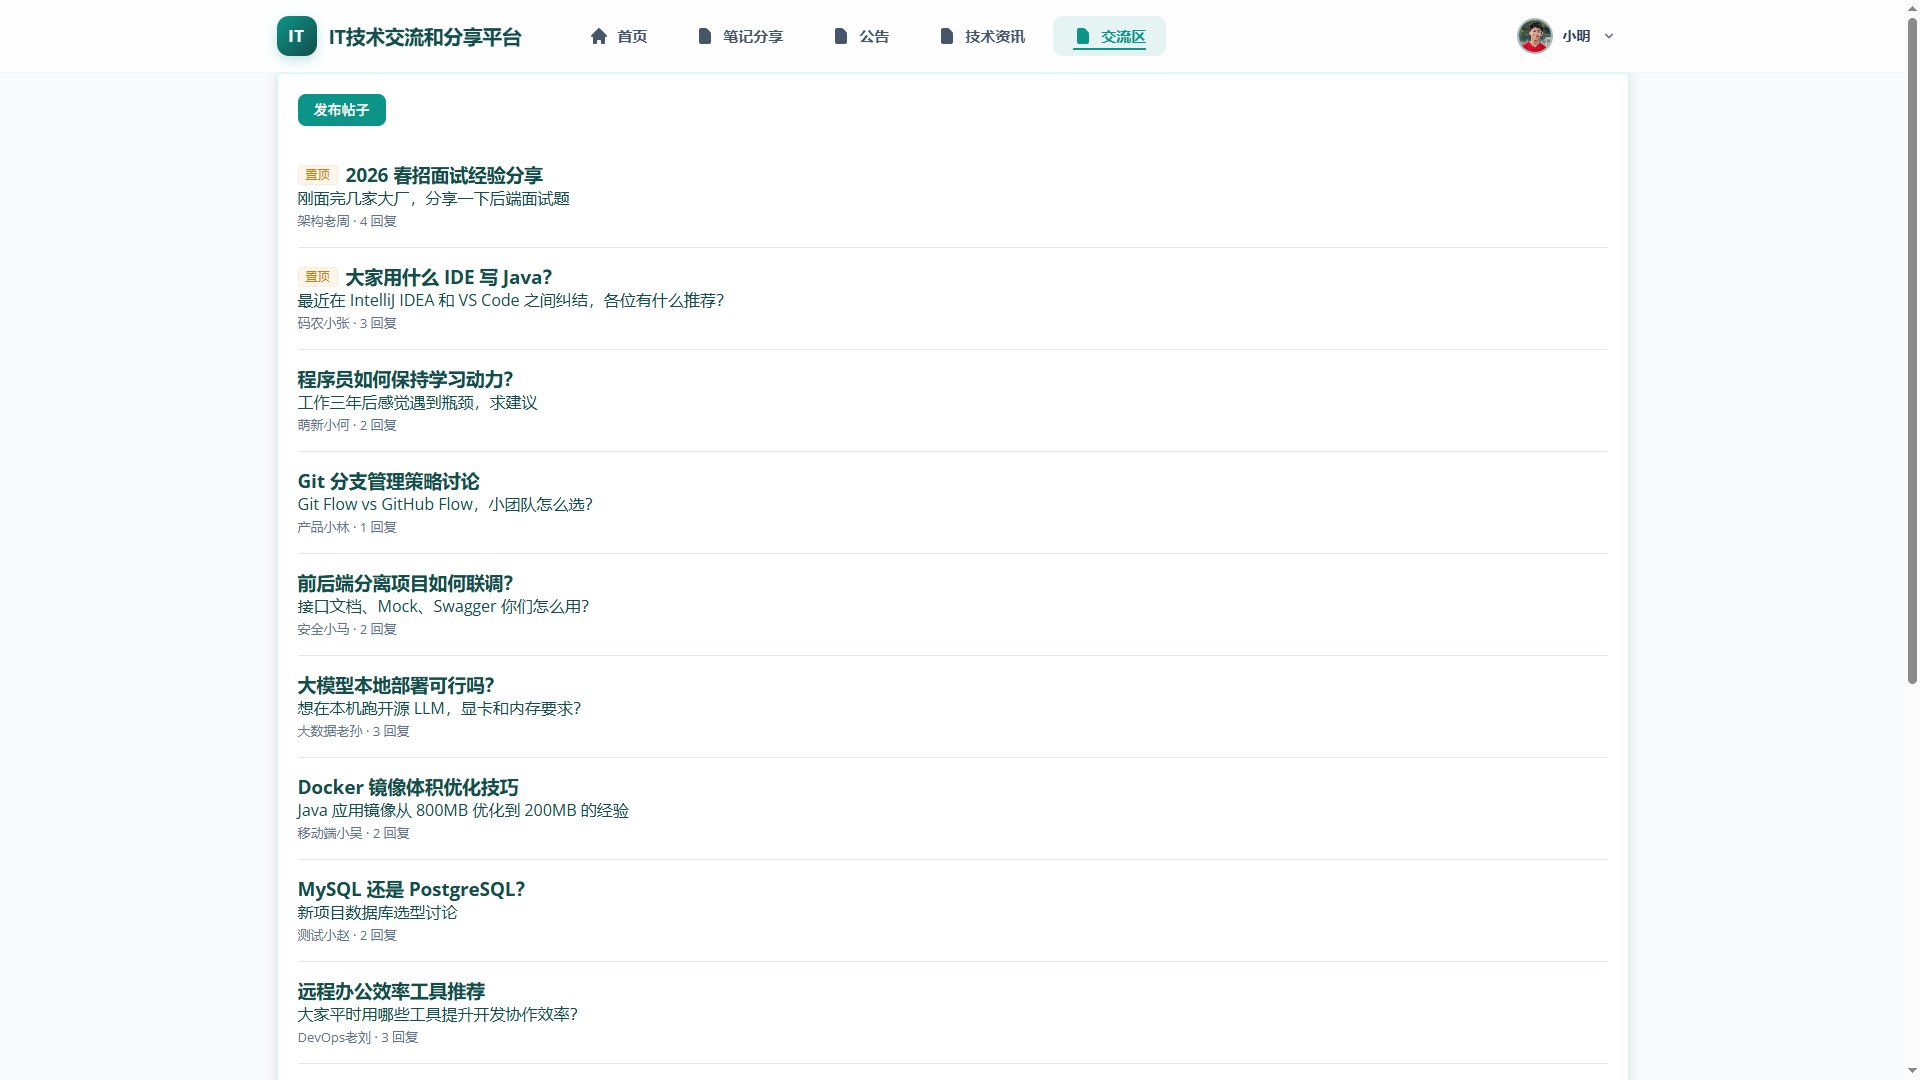1920x1080 pixels.
Task: Open post MySQL 还是 PostgreSQL?
Action: coord(411,889)
